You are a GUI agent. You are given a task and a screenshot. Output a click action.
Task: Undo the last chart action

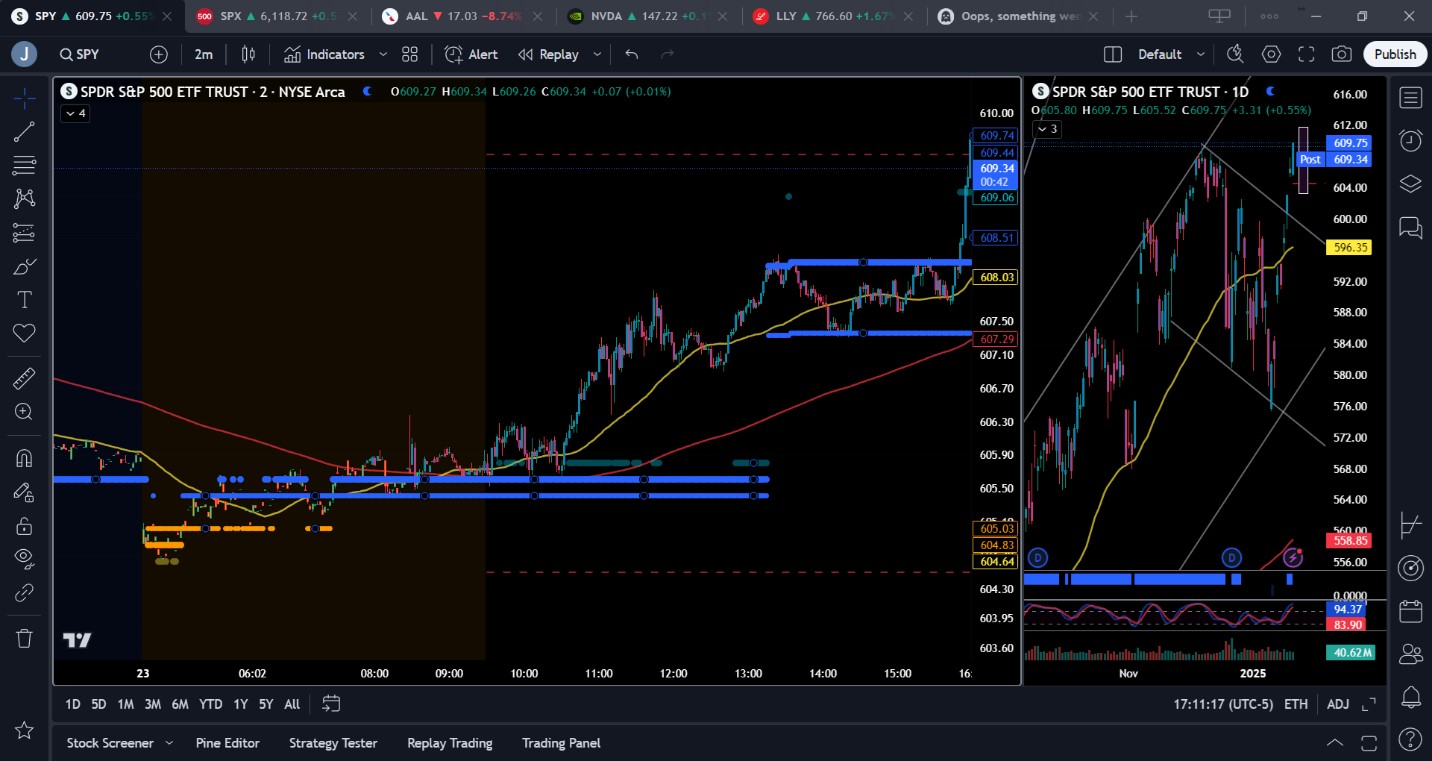click(x=632, y=54)
